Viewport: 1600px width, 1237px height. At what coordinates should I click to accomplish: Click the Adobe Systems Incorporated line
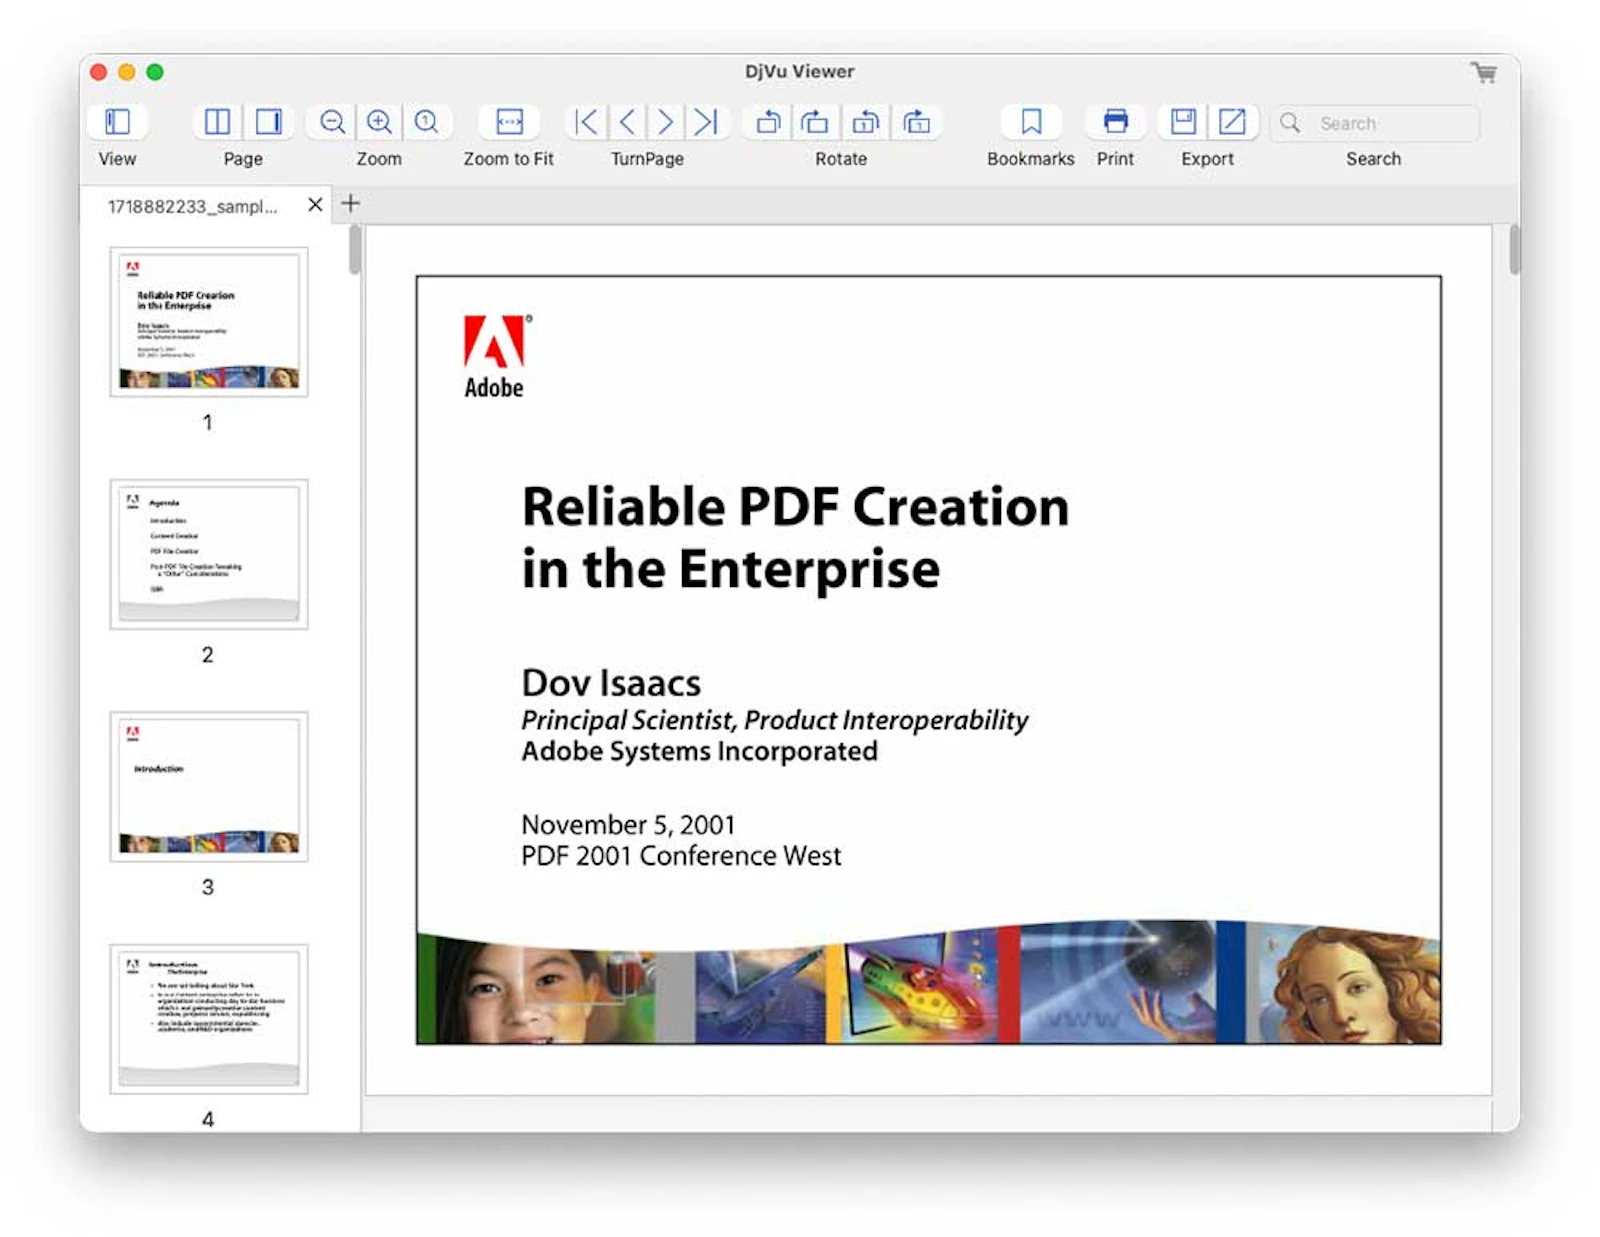[699, 751]
